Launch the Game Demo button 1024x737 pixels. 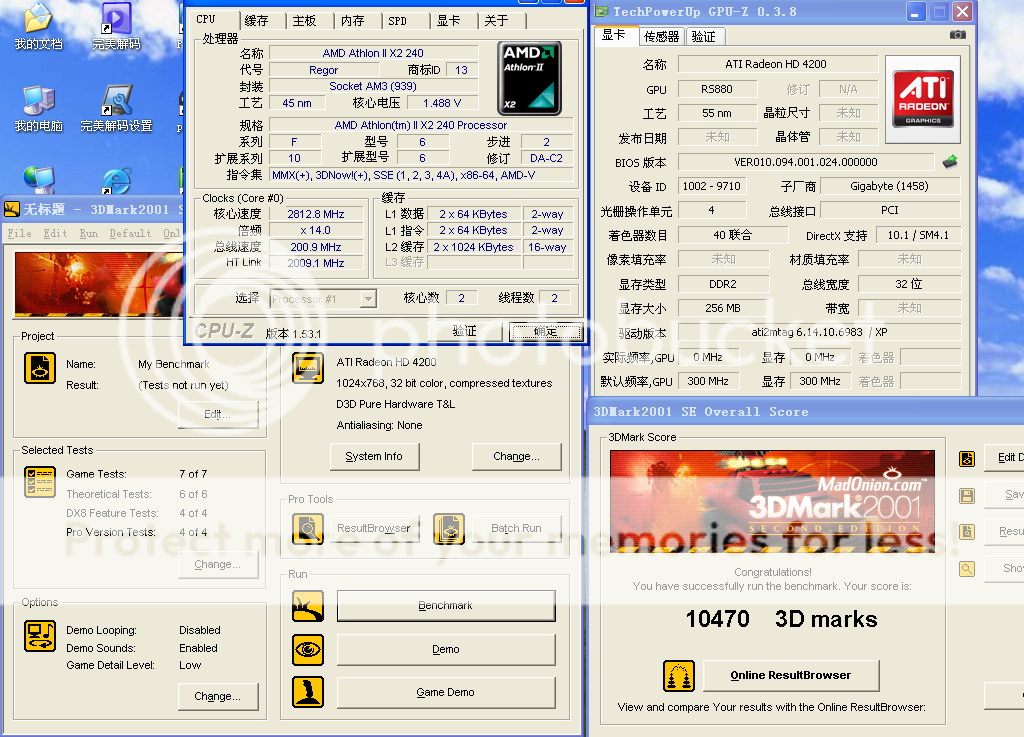(x=446, y=692)
